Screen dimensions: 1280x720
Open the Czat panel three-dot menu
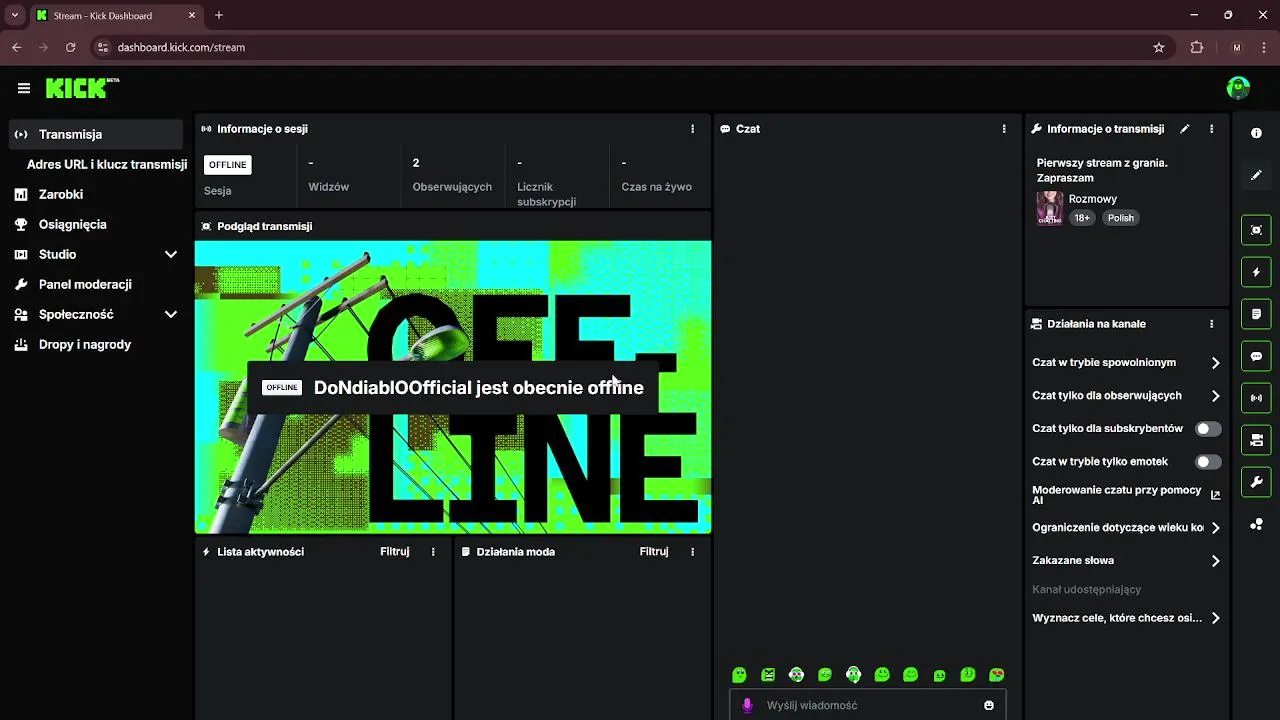[x=1004, y=129]
